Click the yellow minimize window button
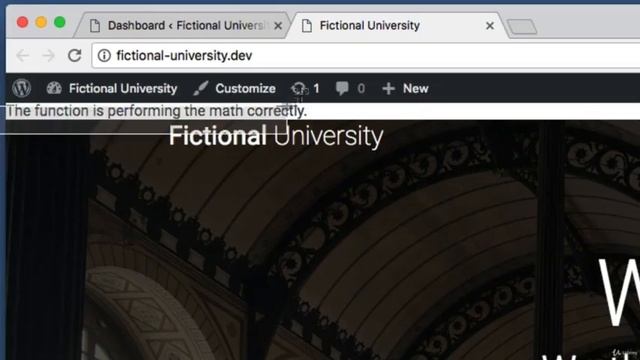 pyautogui.click(x=41, y=22)
